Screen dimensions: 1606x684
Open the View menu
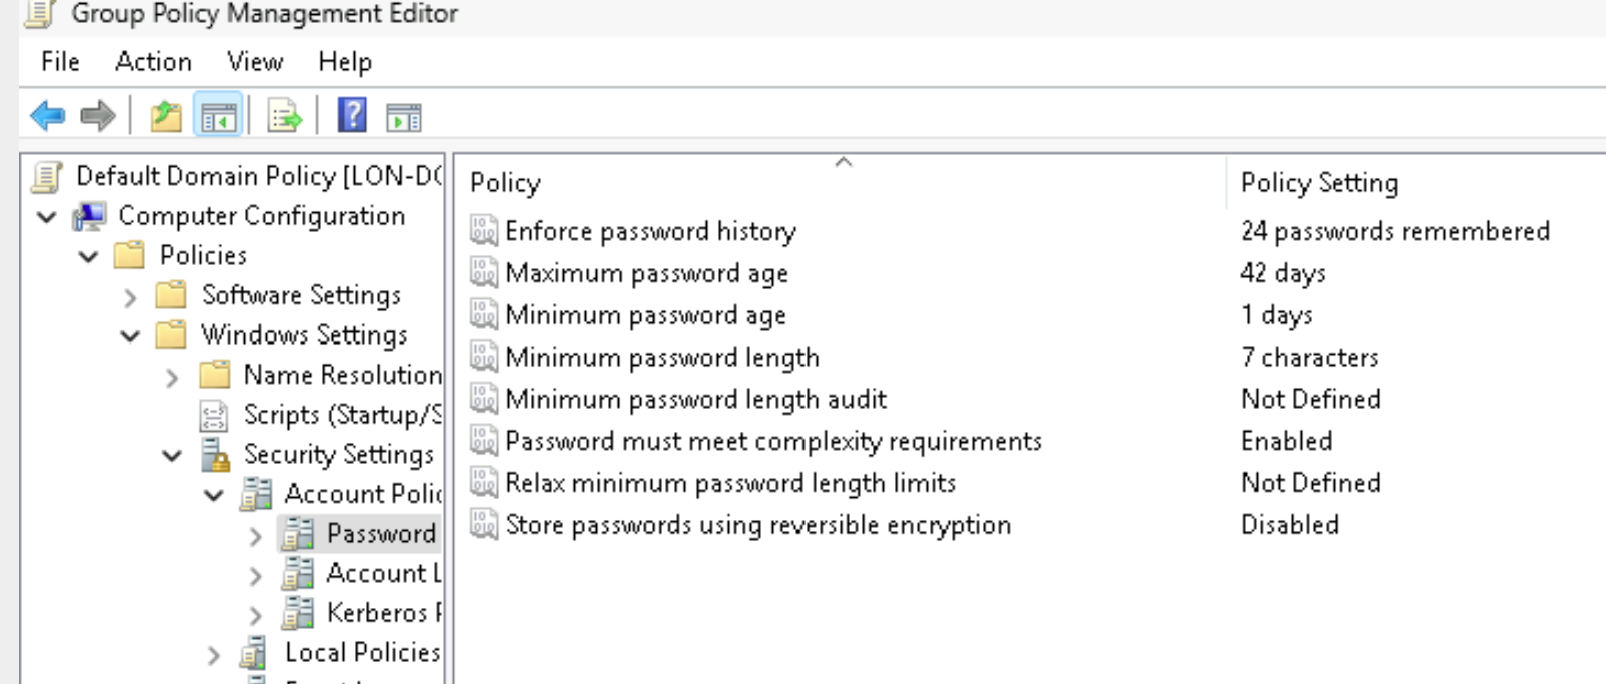pos(255,62)
